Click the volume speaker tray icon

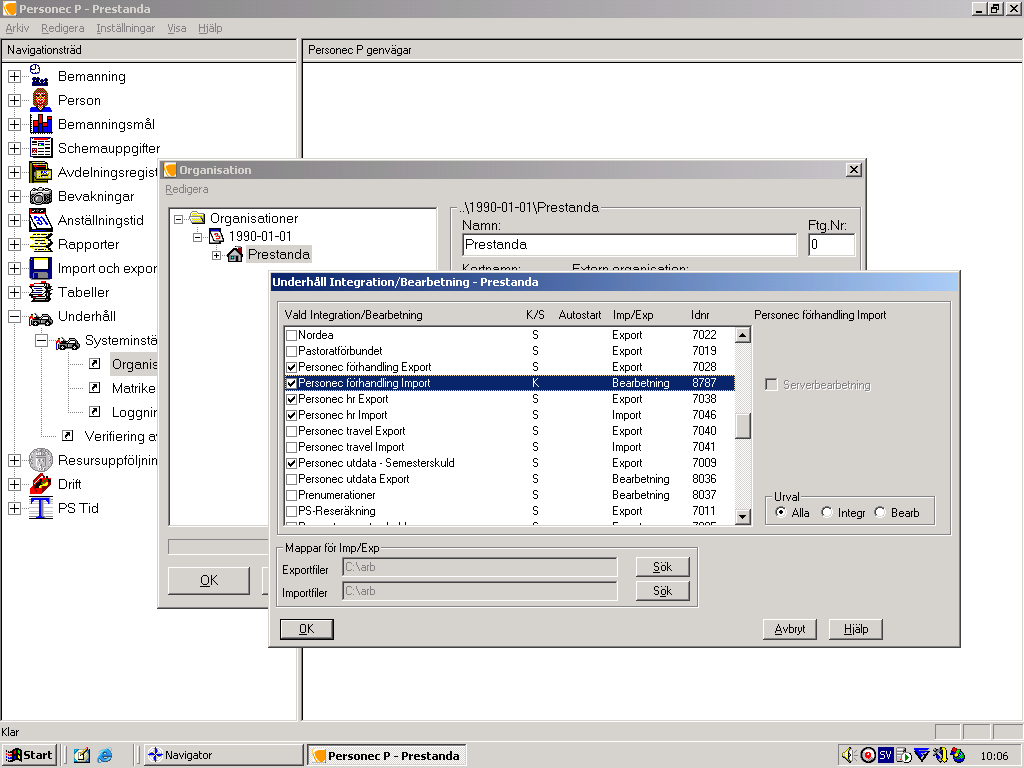click(x=849, y=755)
